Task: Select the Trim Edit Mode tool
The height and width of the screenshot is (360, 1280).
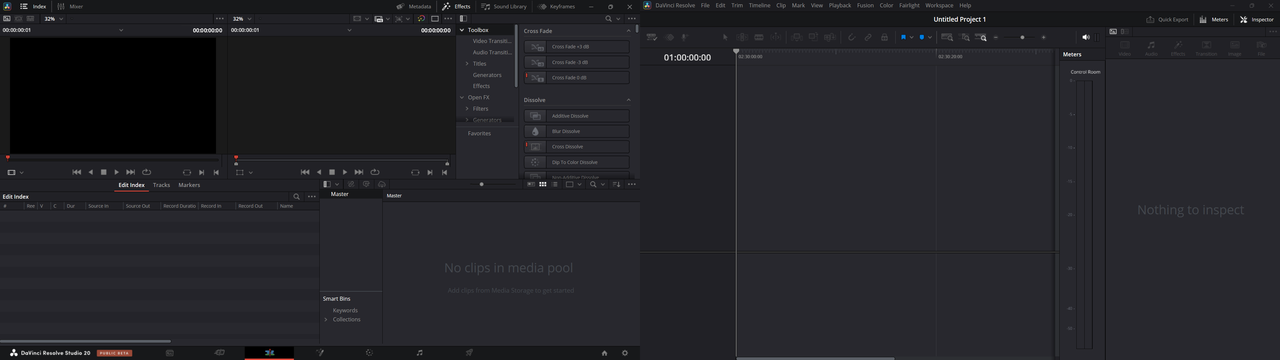Action: (x=742, y=37)
